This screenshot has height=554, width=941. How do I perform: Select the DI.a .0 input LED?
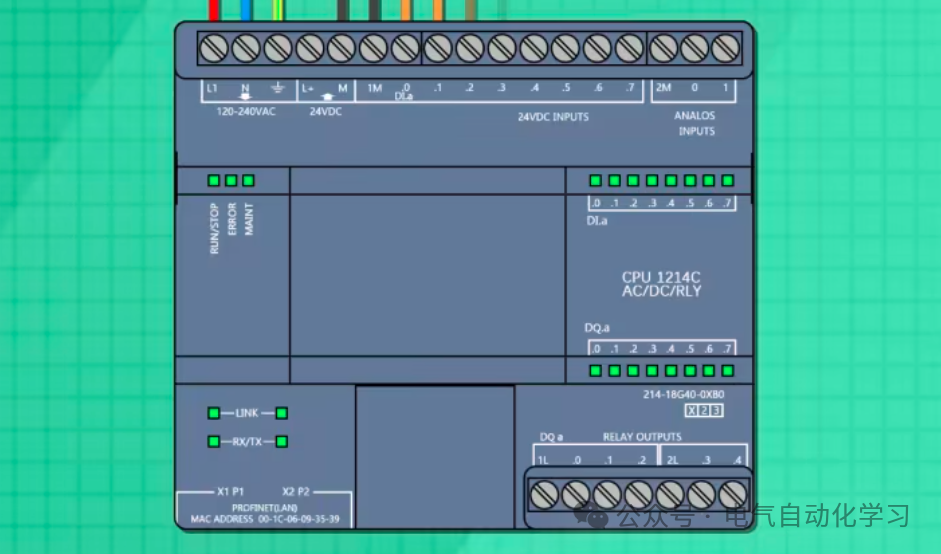595,181
